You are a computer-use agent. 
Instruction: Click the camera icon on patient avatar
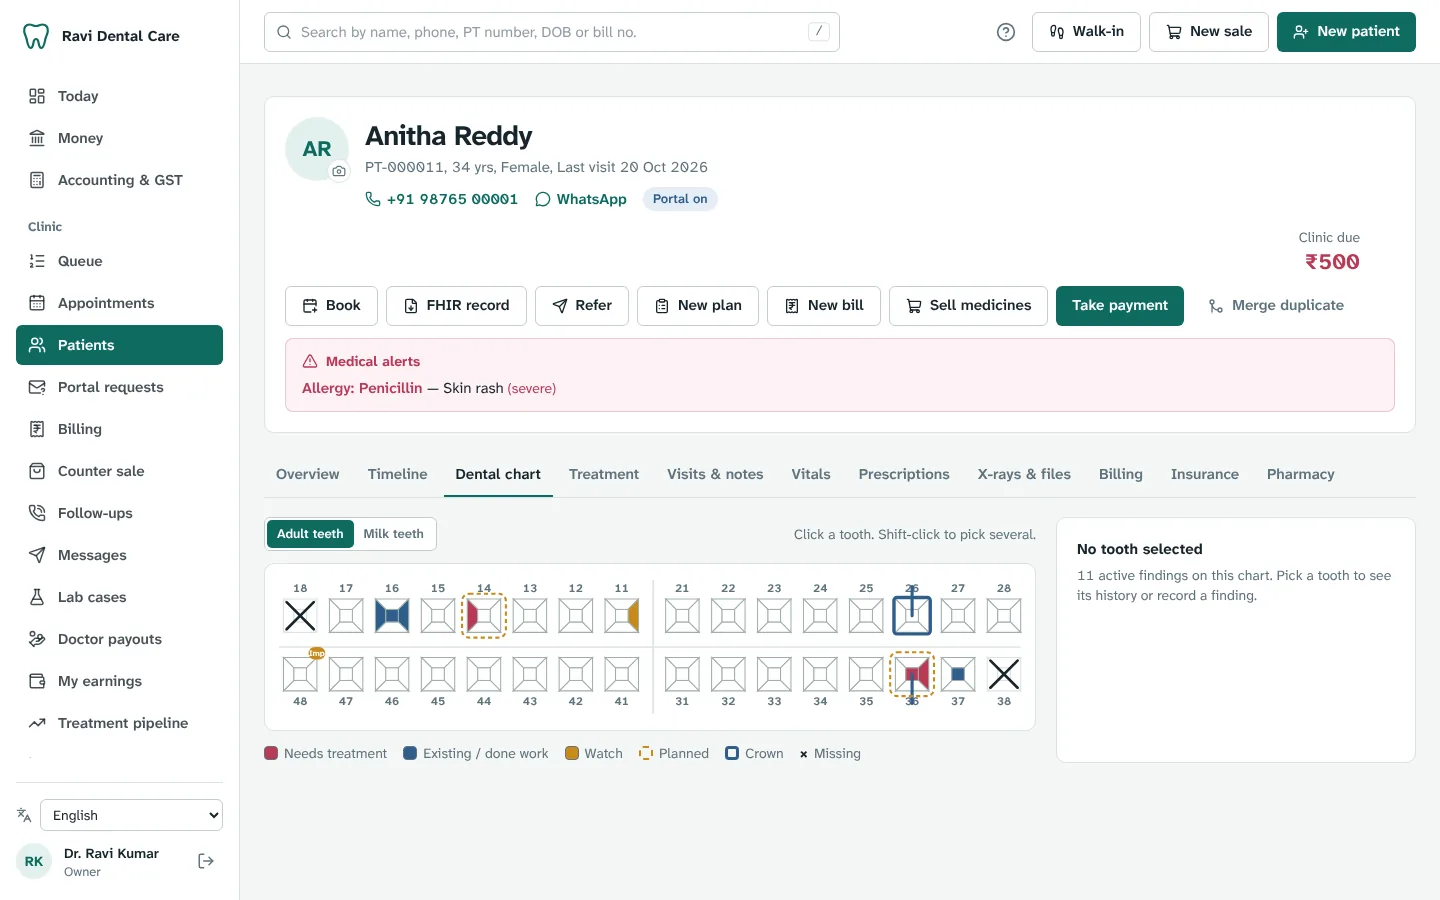[x=339, y=171]
